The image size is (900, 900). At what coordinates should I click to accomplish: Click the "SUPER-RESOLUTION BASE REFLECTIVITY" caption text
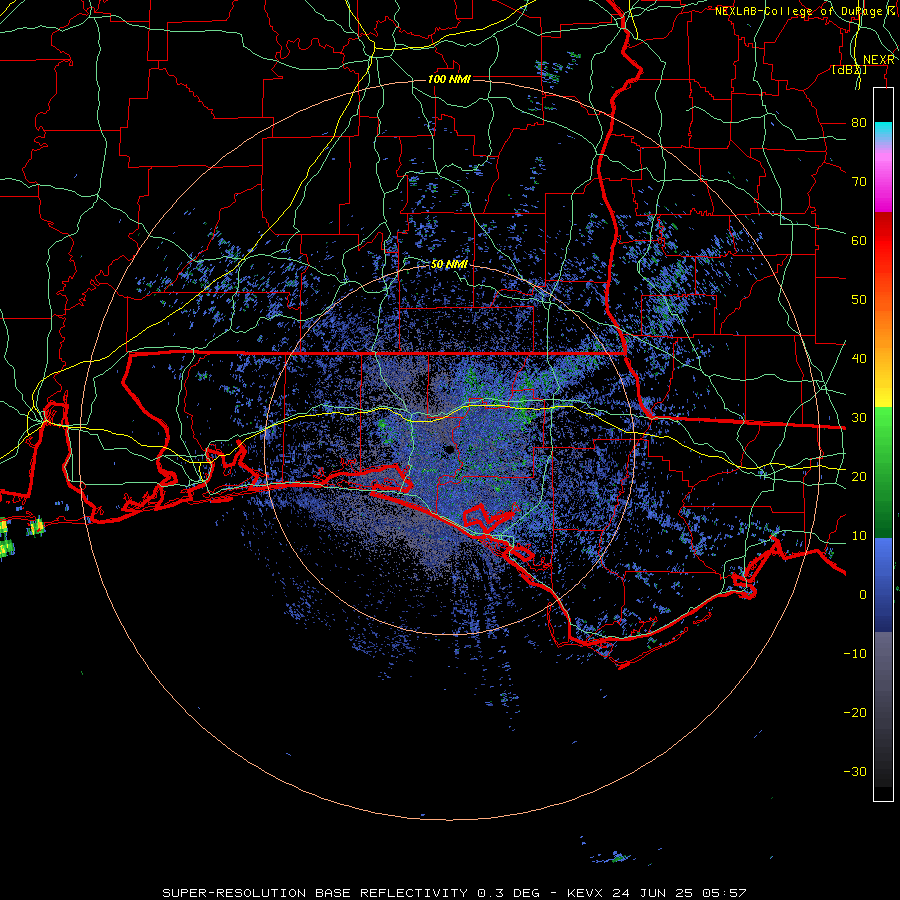tap(315, 893)
